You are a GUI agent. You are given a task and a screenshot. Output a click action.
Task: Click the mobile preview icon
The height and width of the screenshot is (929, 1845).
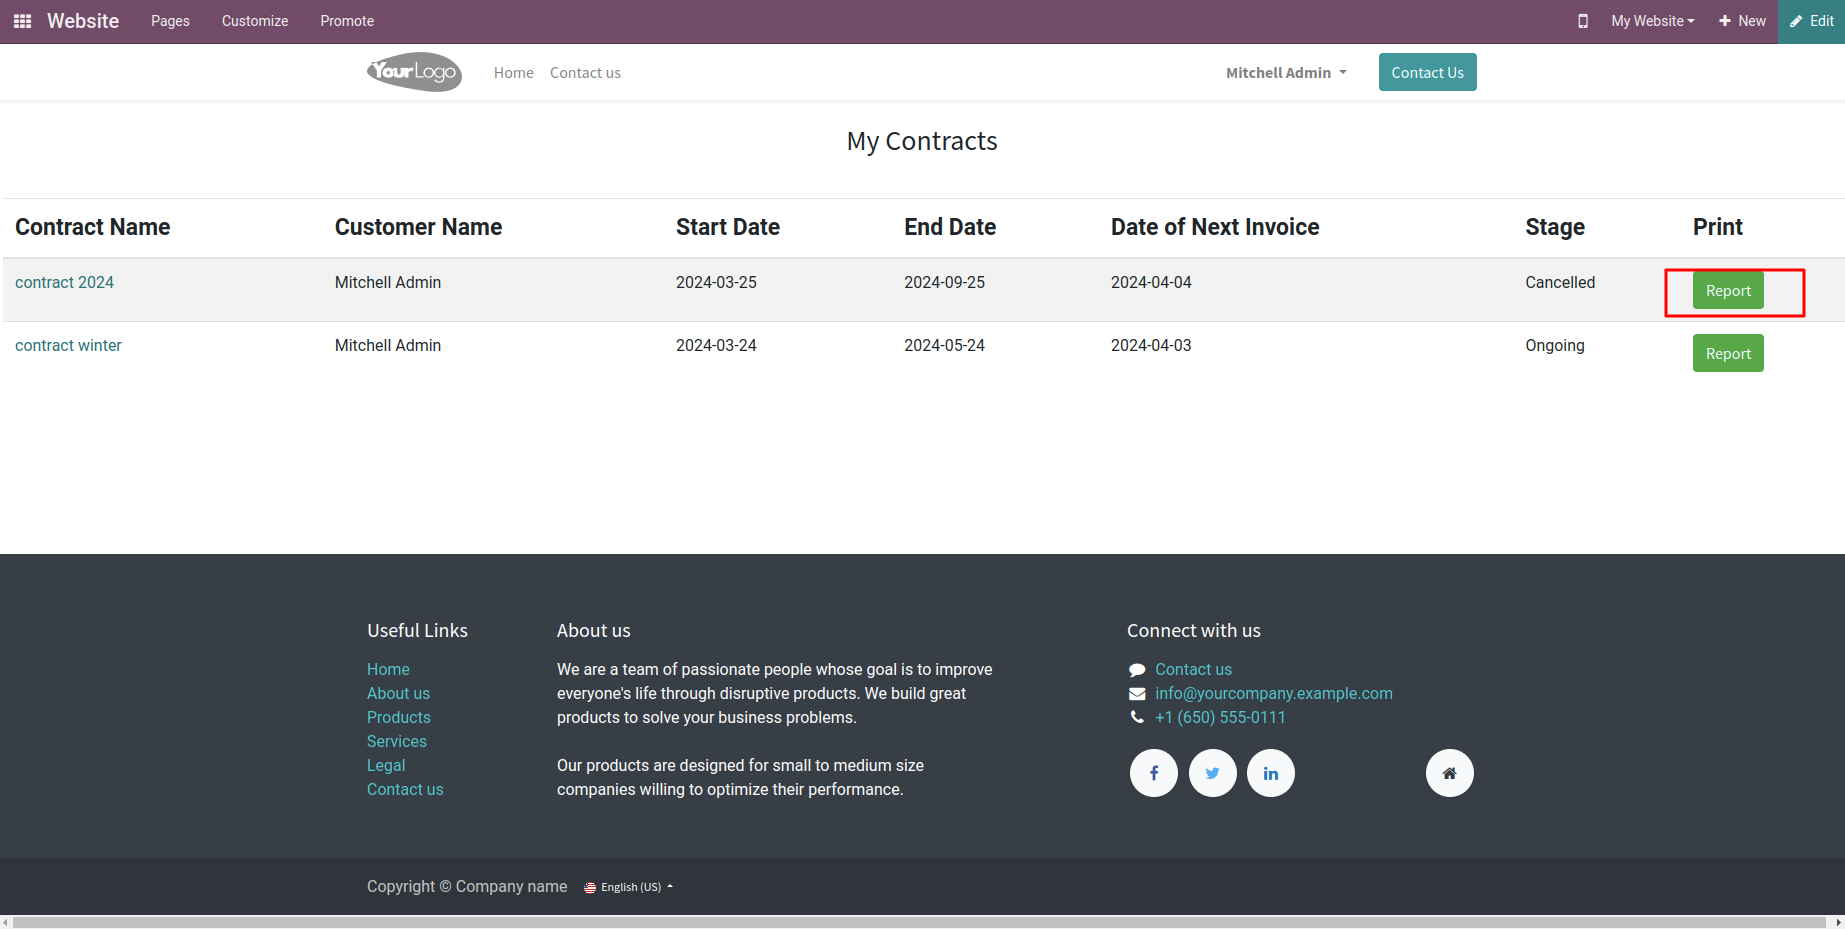pyautogui.click(x=1583, y=21)
